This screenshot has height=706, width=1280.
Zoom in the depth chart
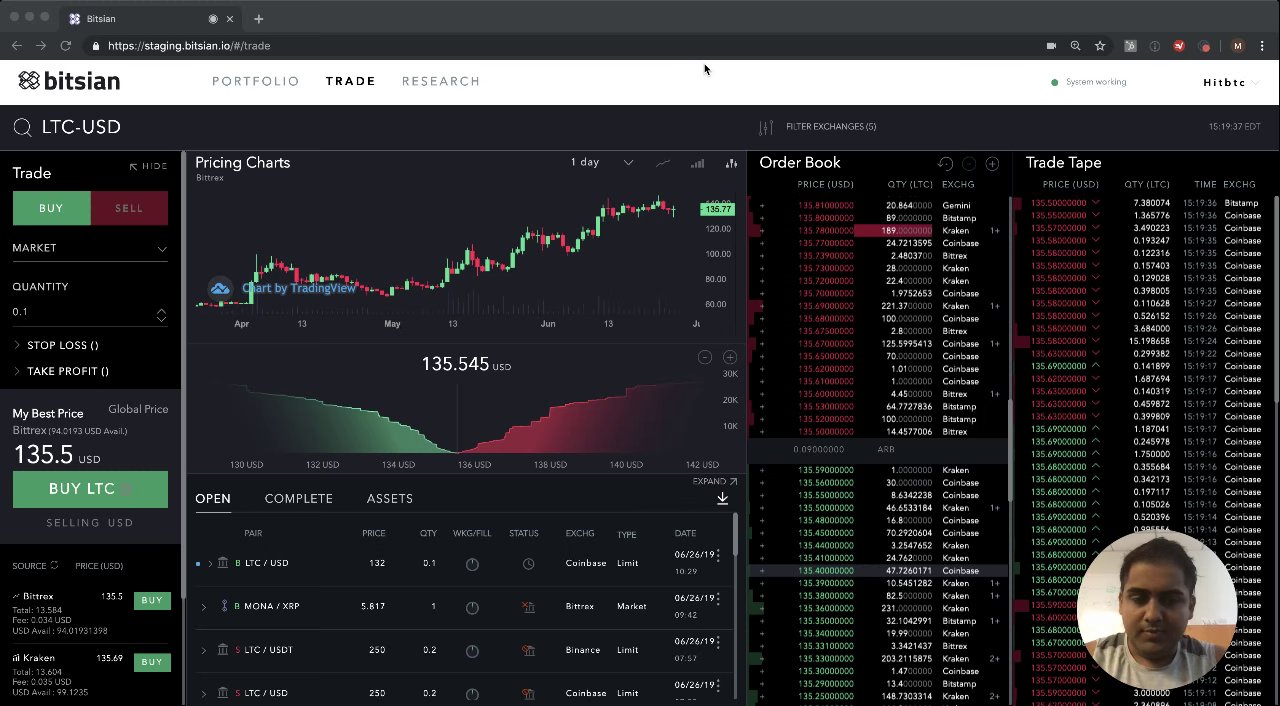point(730,357)
